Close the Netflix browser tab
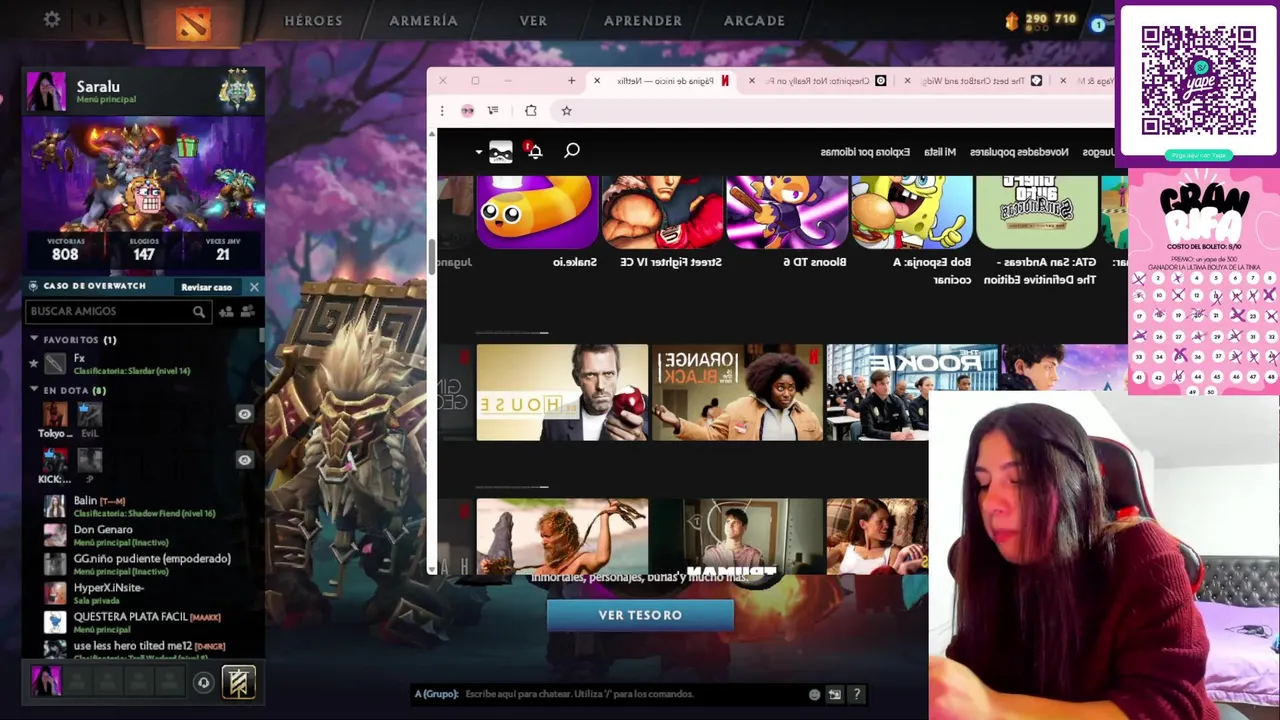Screen dimensions: 1280x720 [x=597, y=81]
